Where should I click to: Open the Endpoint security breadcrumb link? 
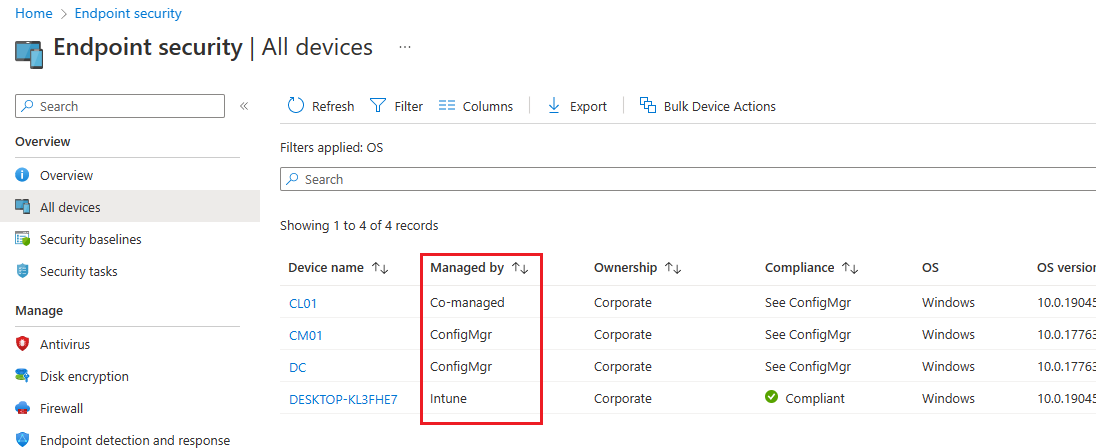click(128, 13)
